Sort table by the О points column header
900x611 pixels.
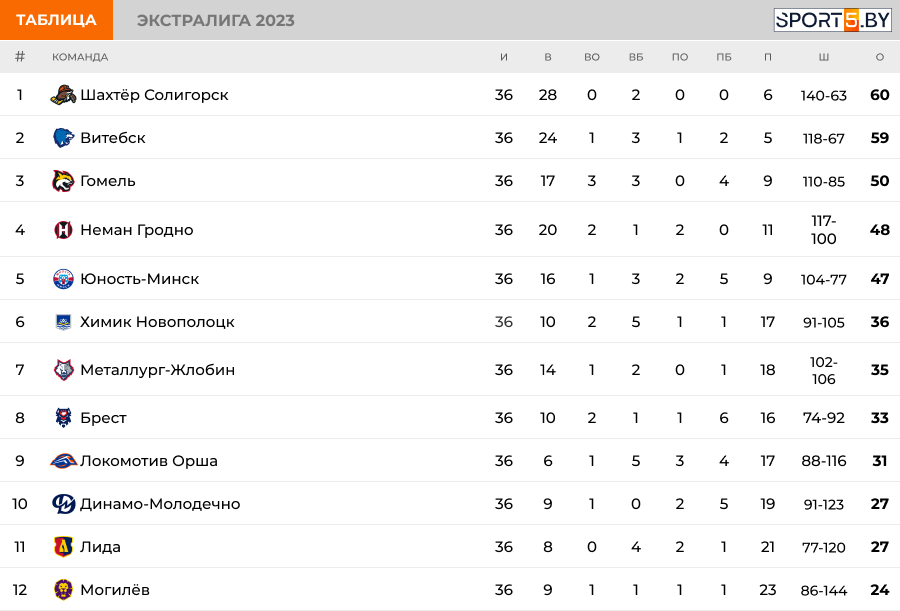879,57
